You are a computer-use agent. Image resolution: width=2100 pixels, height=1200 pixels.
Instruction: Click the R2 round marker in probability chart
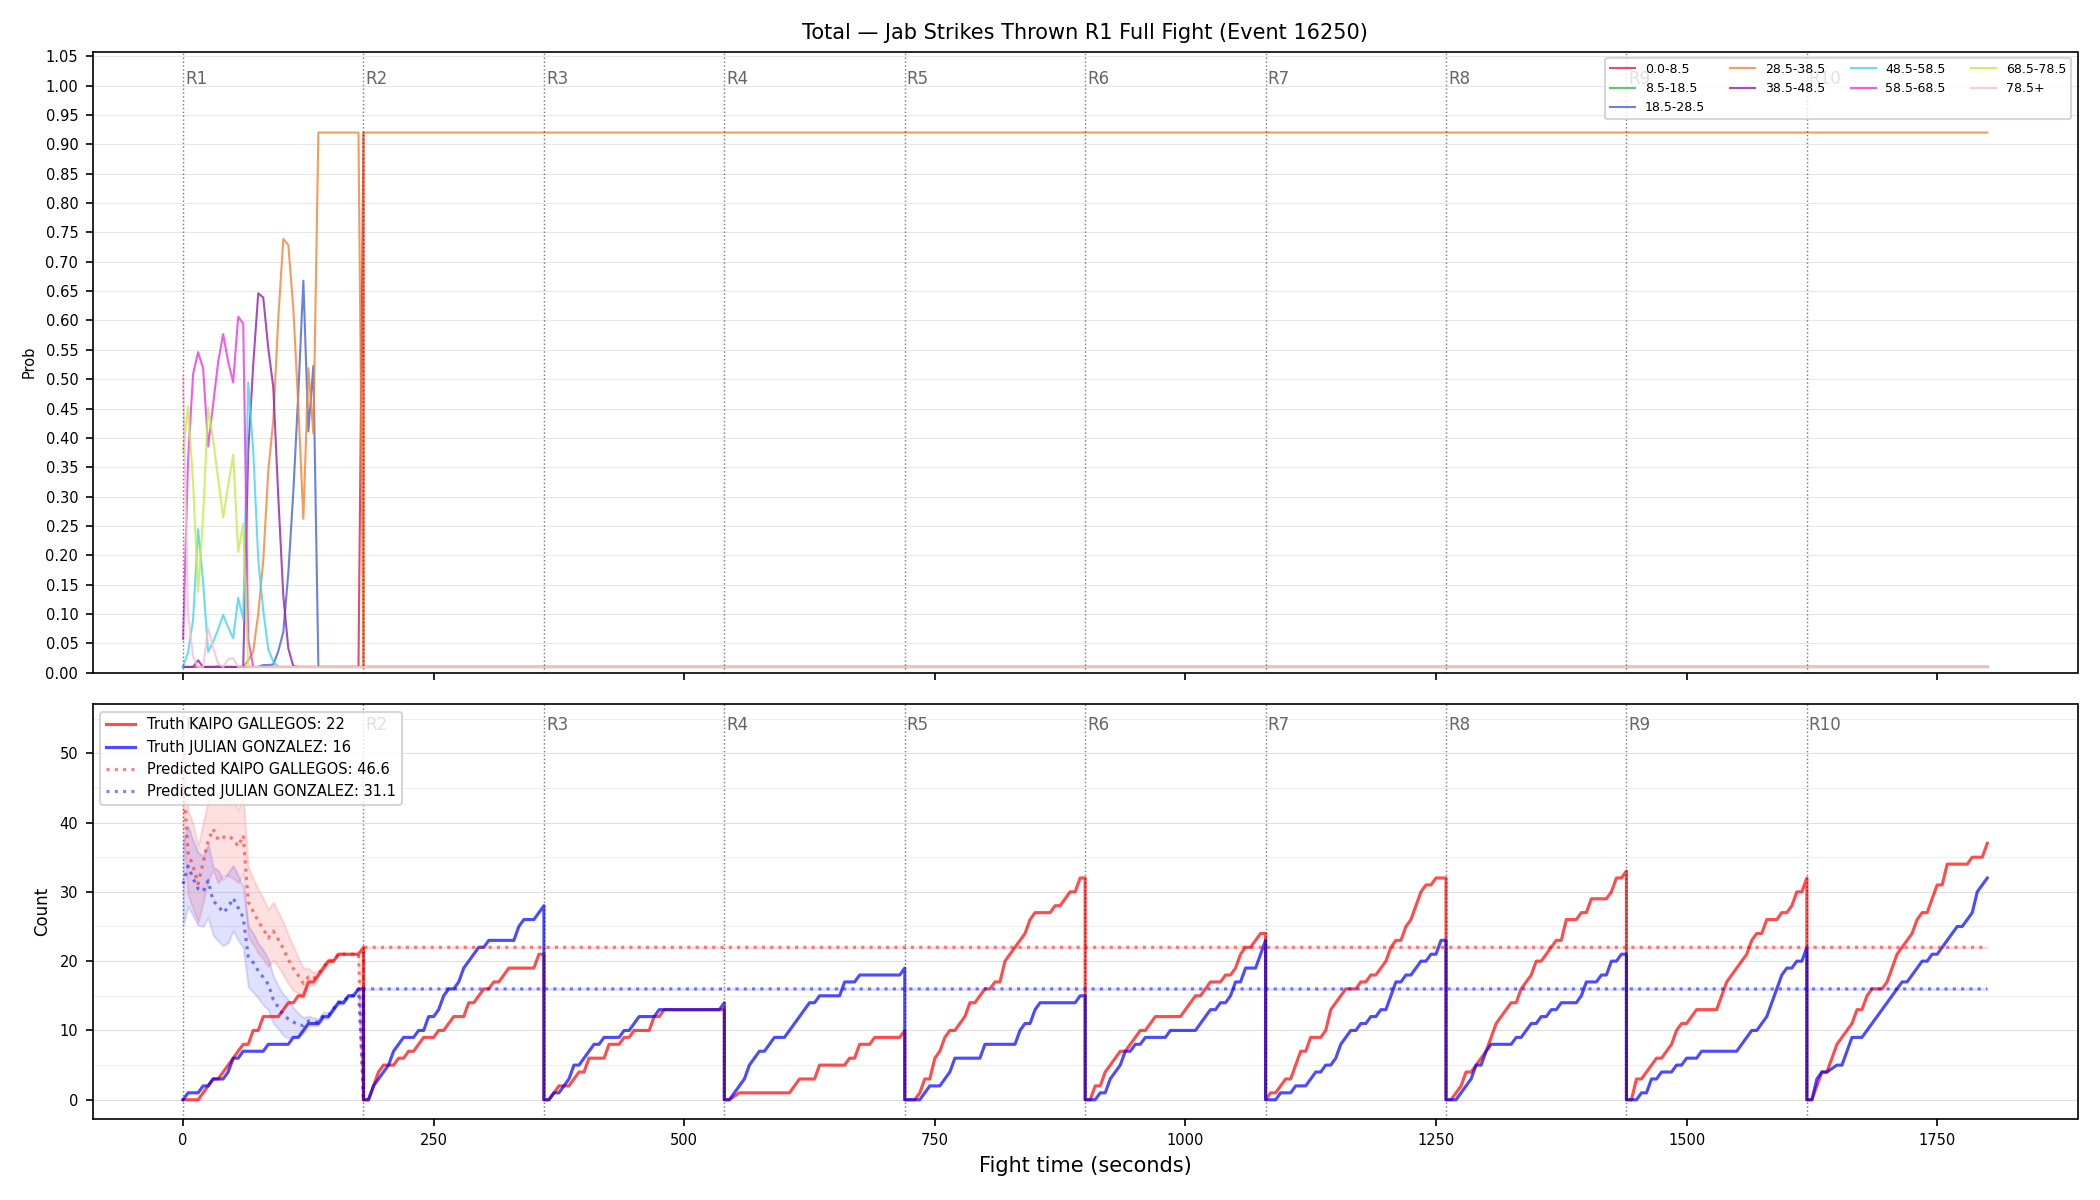click(x=376, y=78)
